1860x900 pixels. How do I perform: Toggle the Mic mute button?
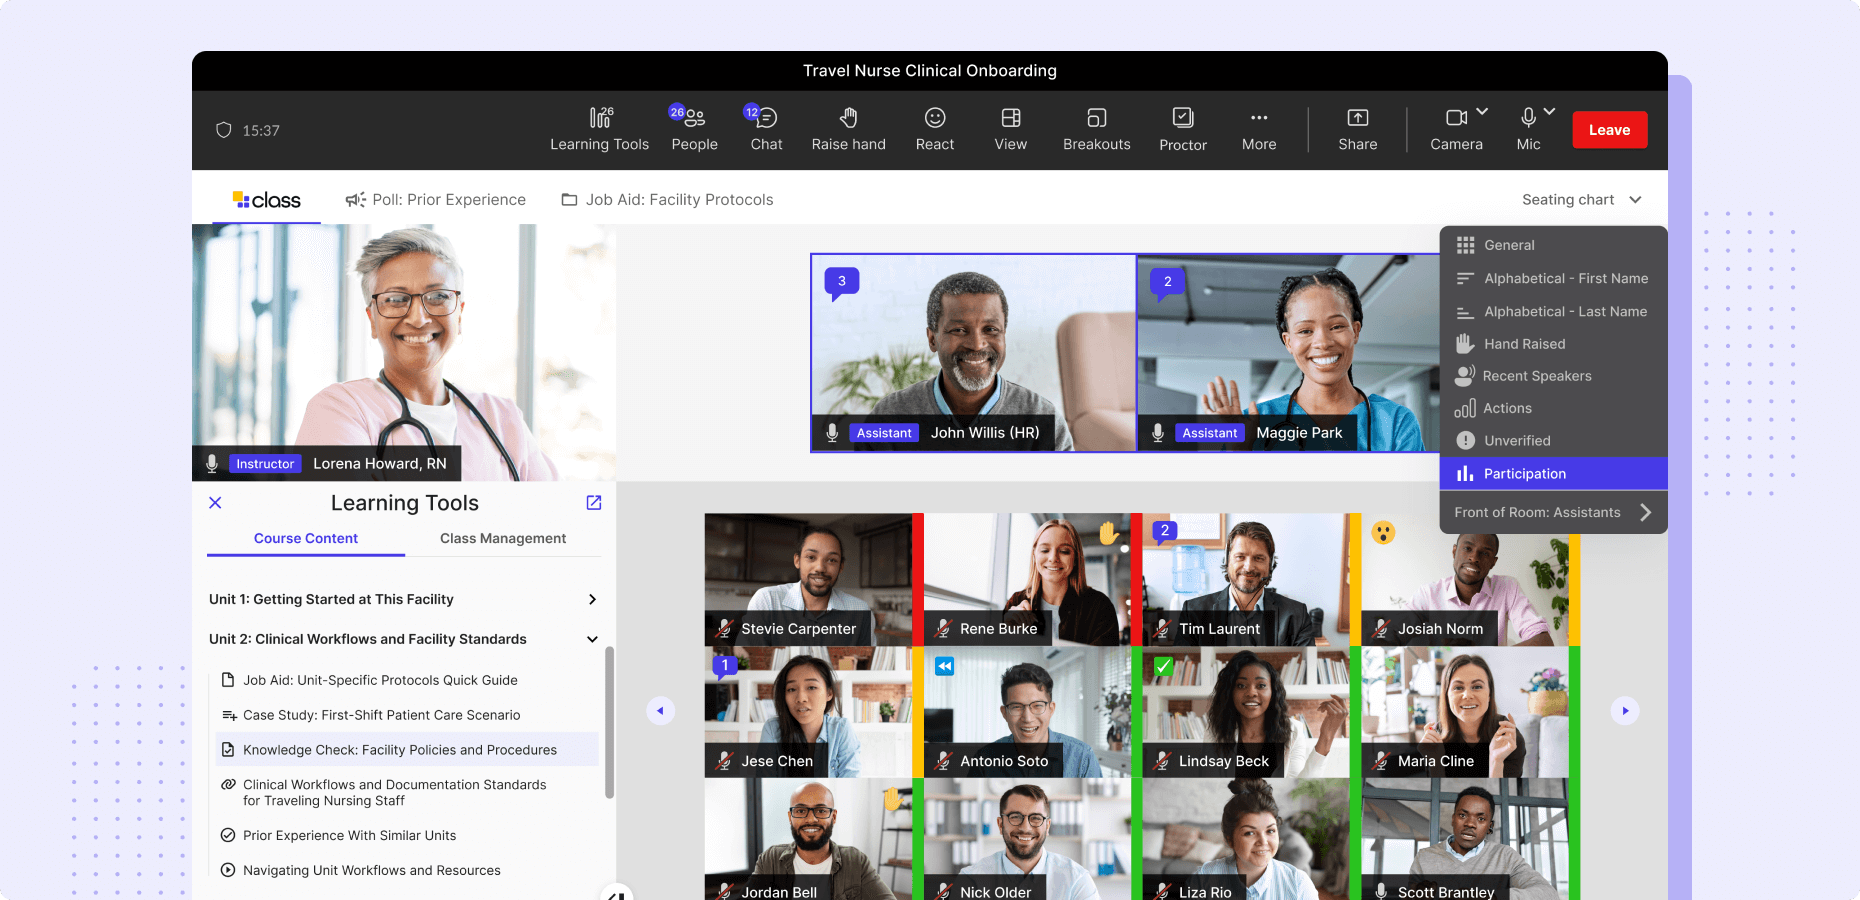coord(1528,129)
